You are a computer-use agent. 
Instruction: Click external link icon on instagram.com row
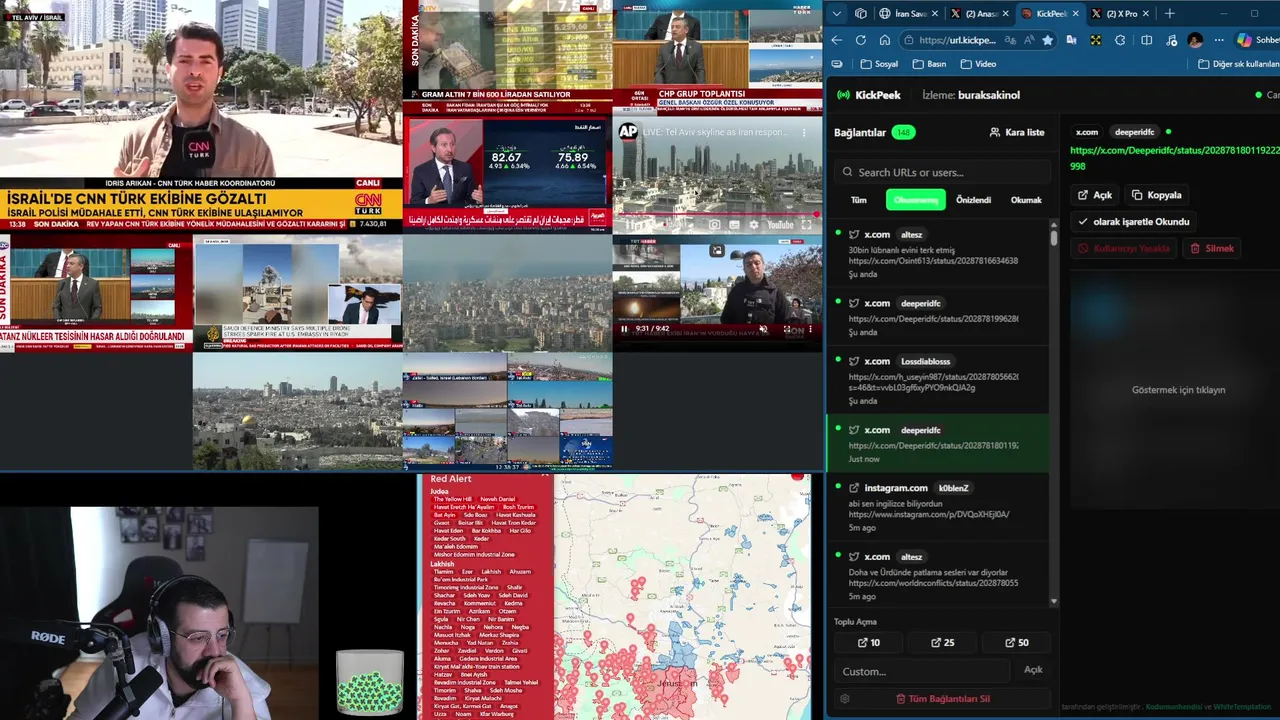(x=854, y=488)
